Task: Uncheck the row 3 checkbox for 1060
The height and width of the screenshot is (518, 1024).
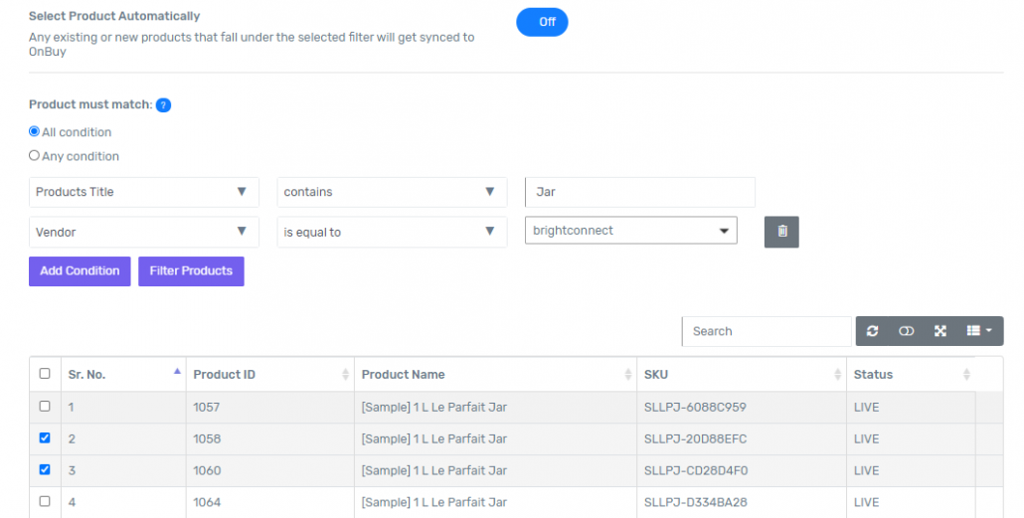Action: 44,469
